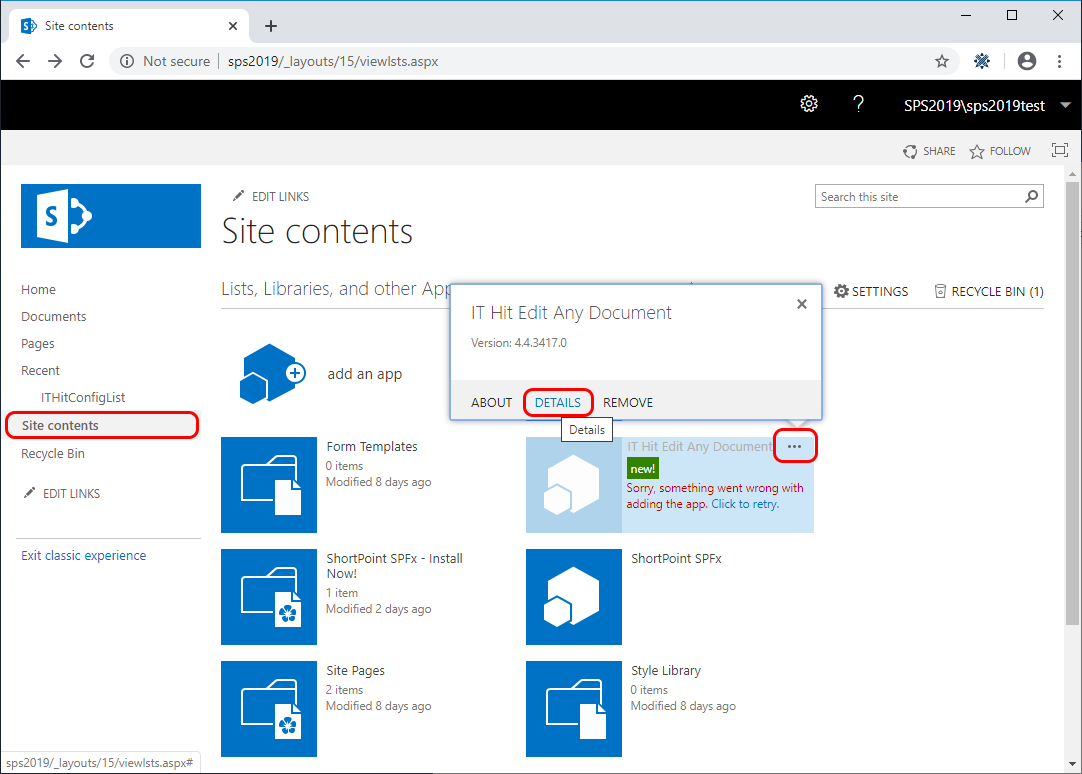Toggle focus on content icon

click(x=1059, y=150)
